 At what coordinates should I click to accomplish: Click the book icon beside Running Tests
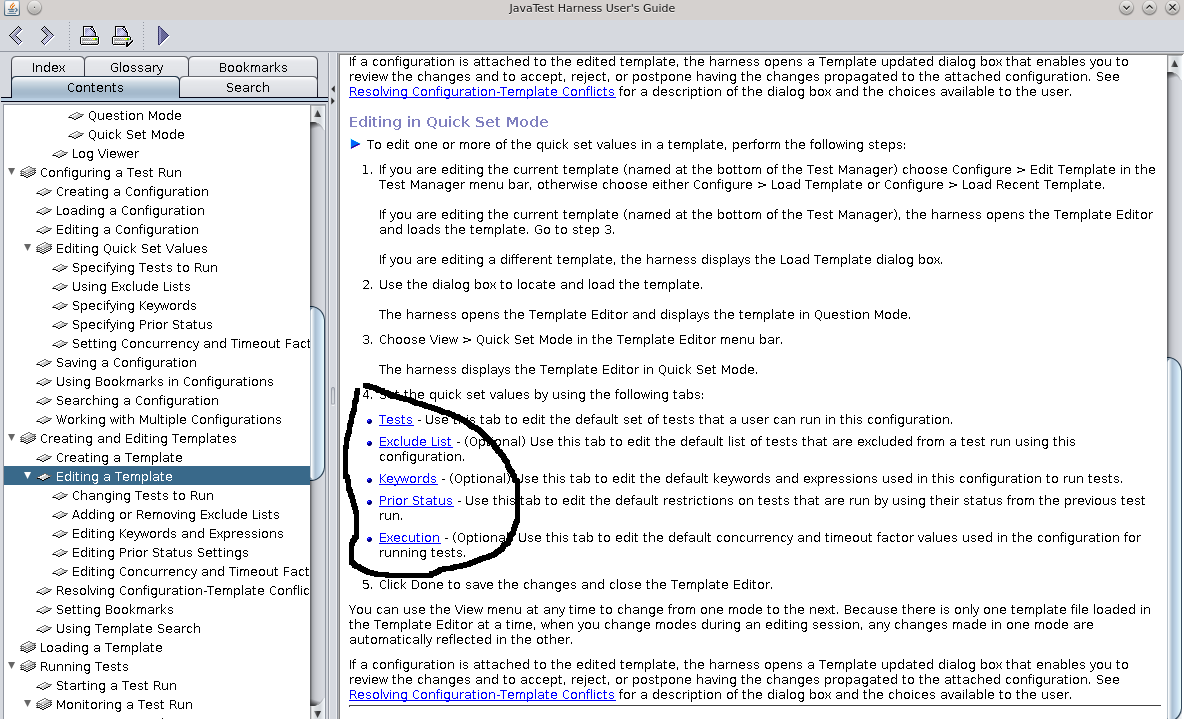(x=28, y=667)
